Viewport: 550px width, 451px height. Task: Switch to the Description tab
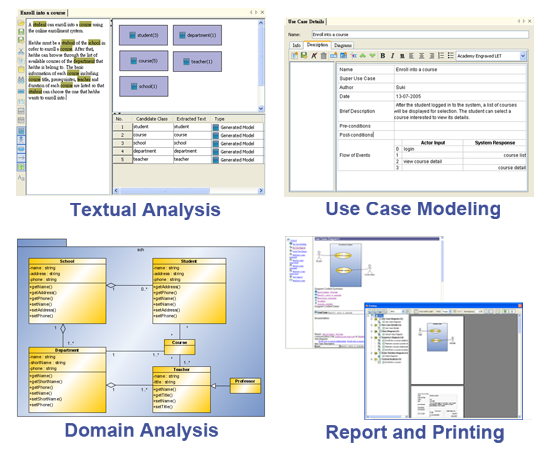point(317,45)
